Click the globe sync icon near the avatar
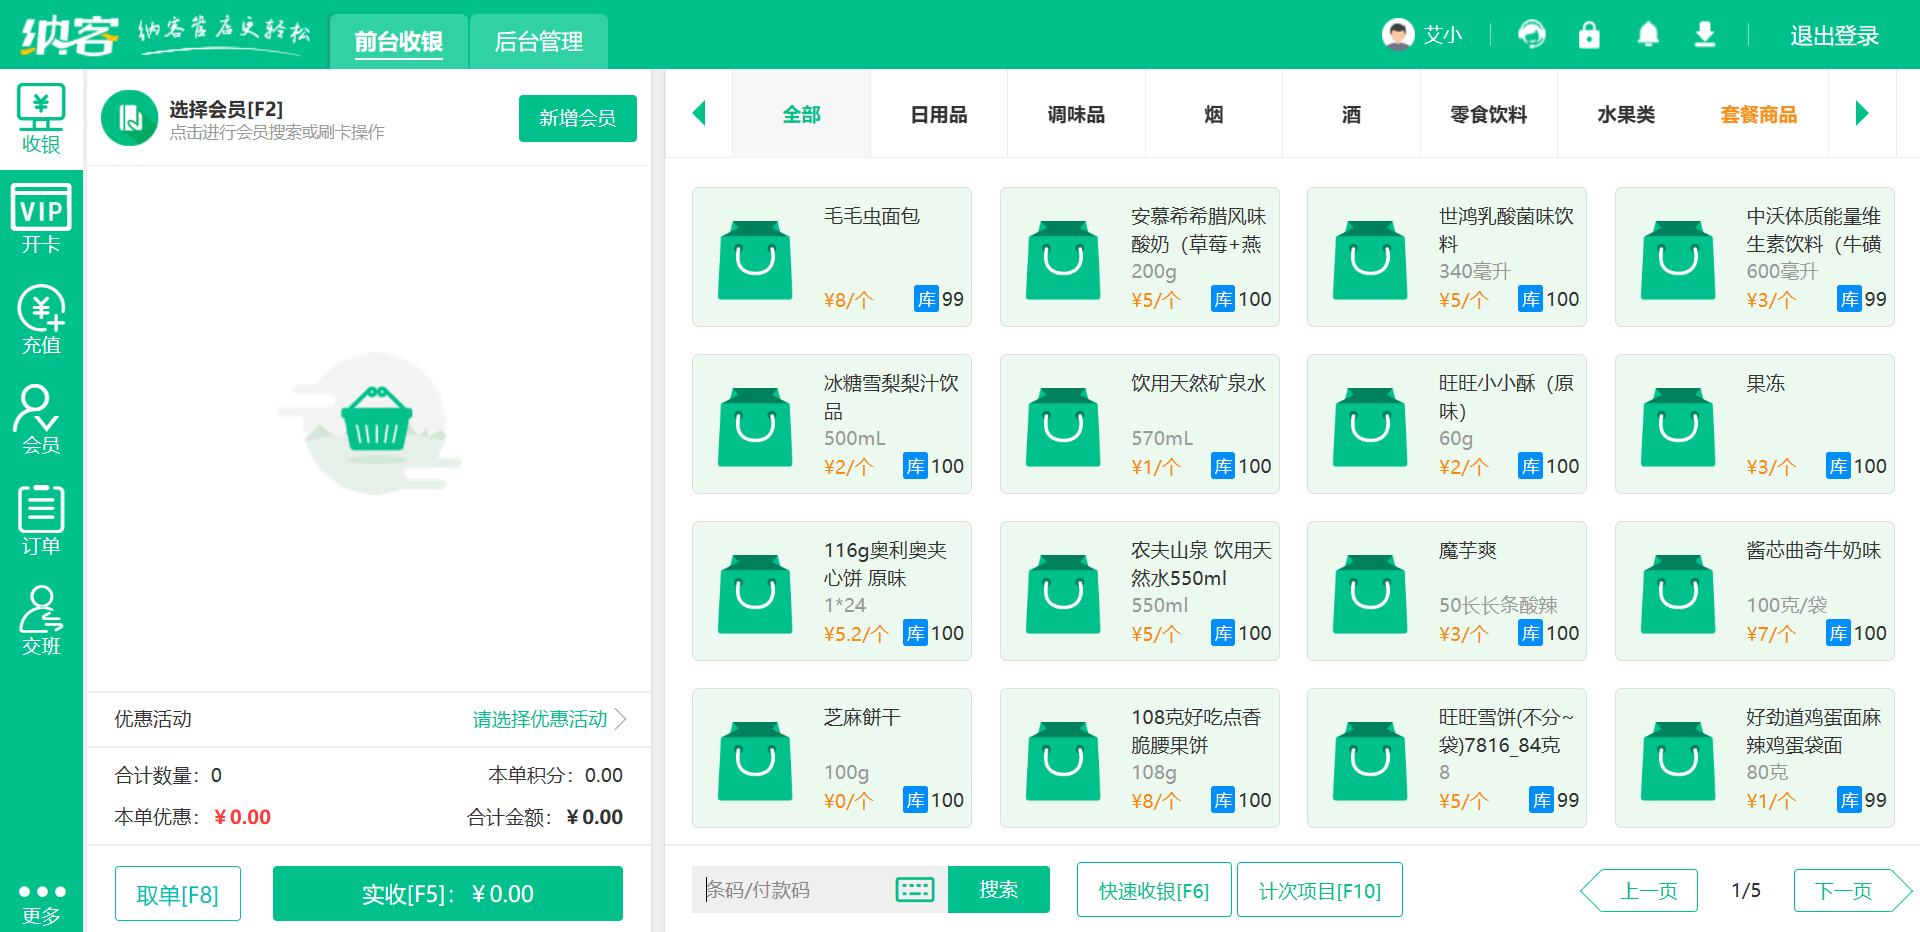Viewport: 1920px width, 932px height. coord(1530,34)
